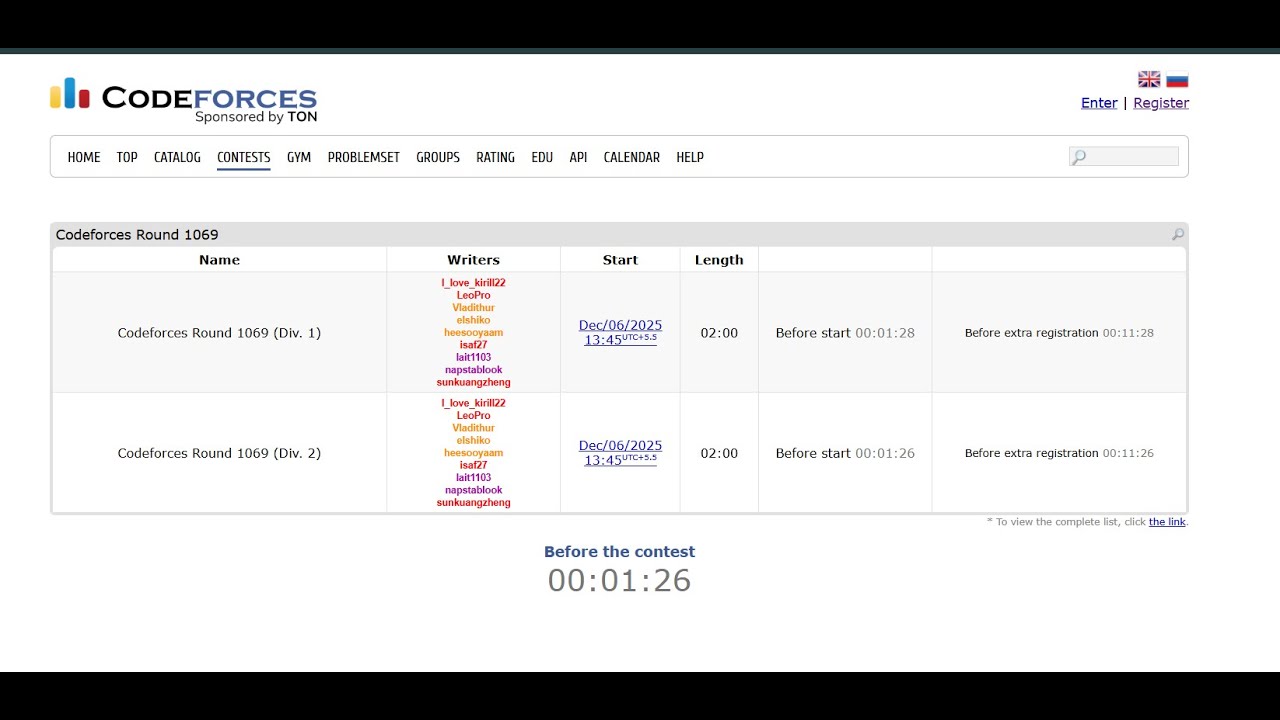Open writer napstablook profile in Div. 1 row
The image size is (1280, 720).
coord(473,370)
